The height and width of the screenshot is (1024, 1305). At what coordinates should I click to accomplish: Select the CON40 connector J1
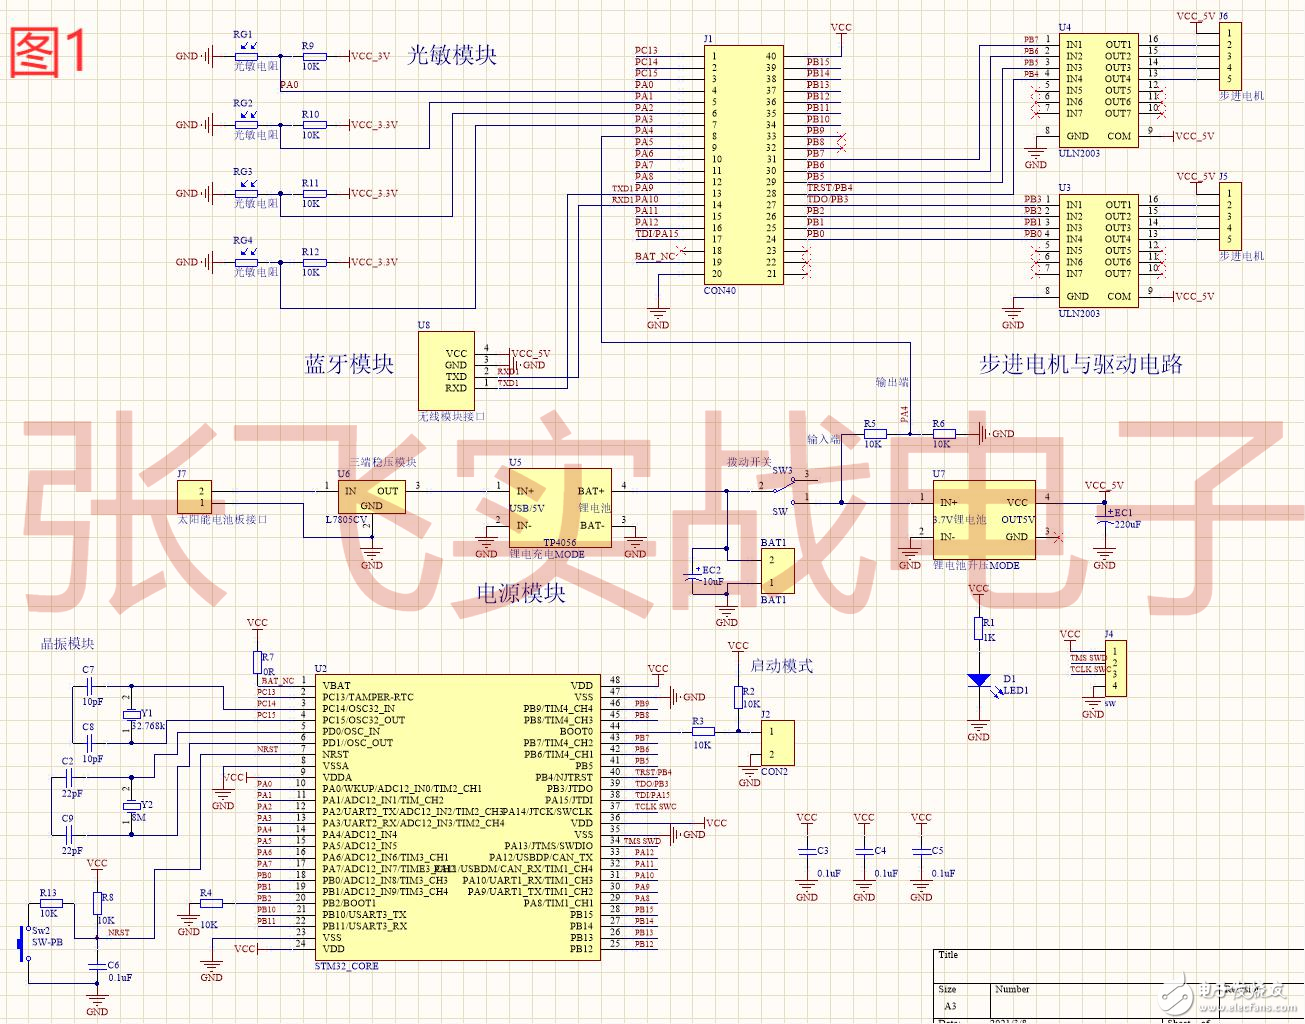(x=743, y=165)
